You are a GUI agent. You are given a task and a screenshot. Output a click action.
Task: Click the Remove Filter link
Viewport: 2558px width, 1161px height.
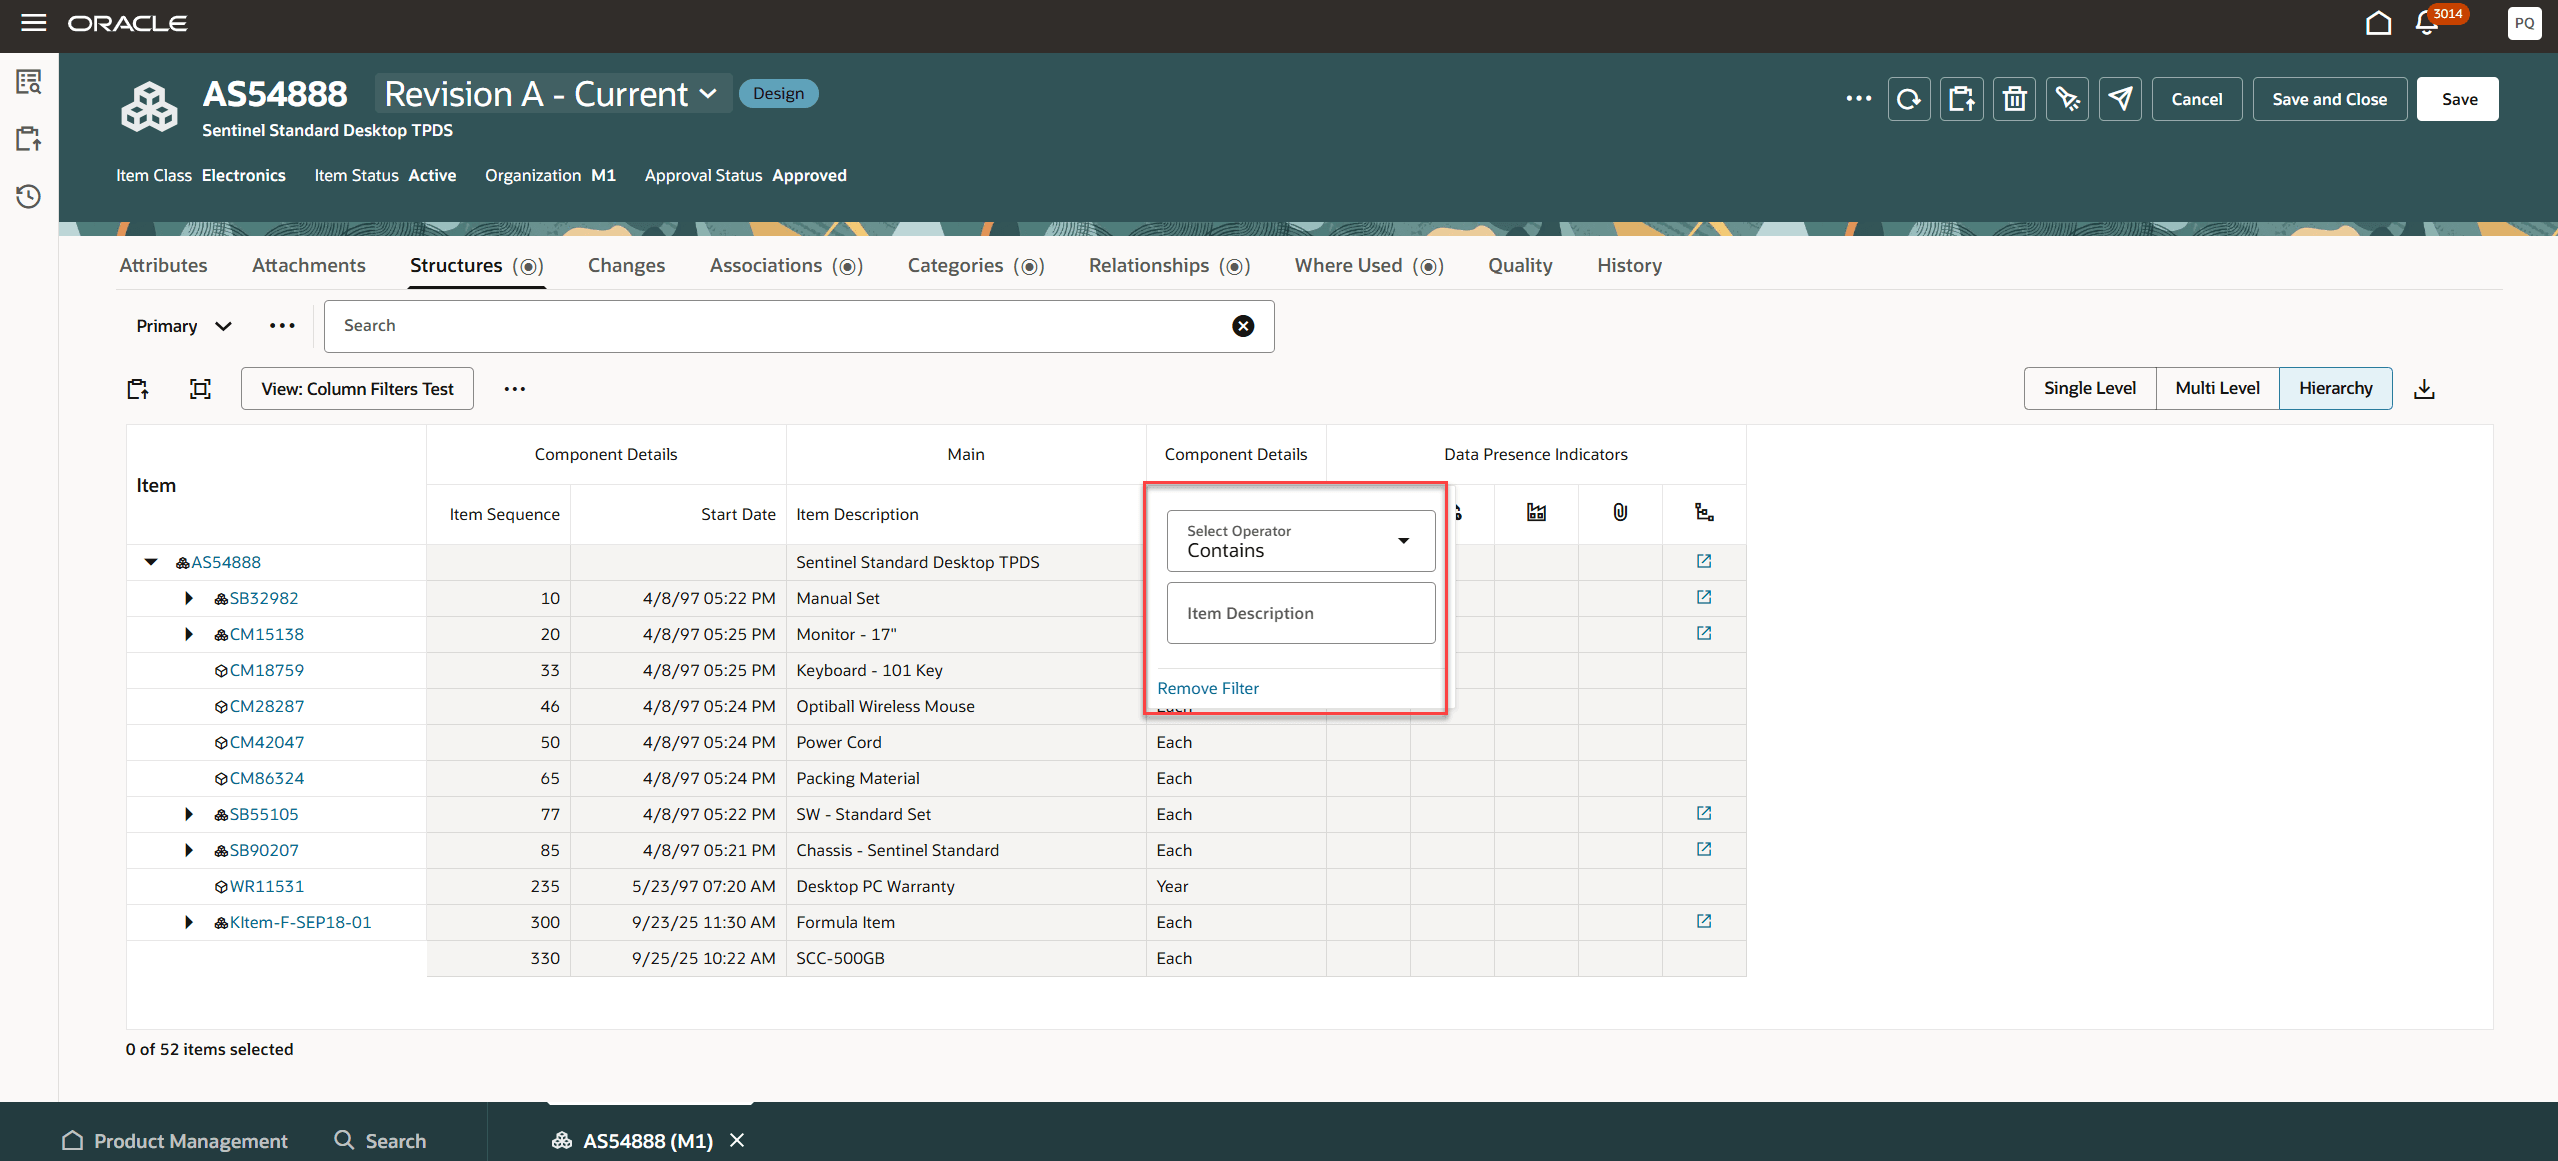pos(1208,688)
